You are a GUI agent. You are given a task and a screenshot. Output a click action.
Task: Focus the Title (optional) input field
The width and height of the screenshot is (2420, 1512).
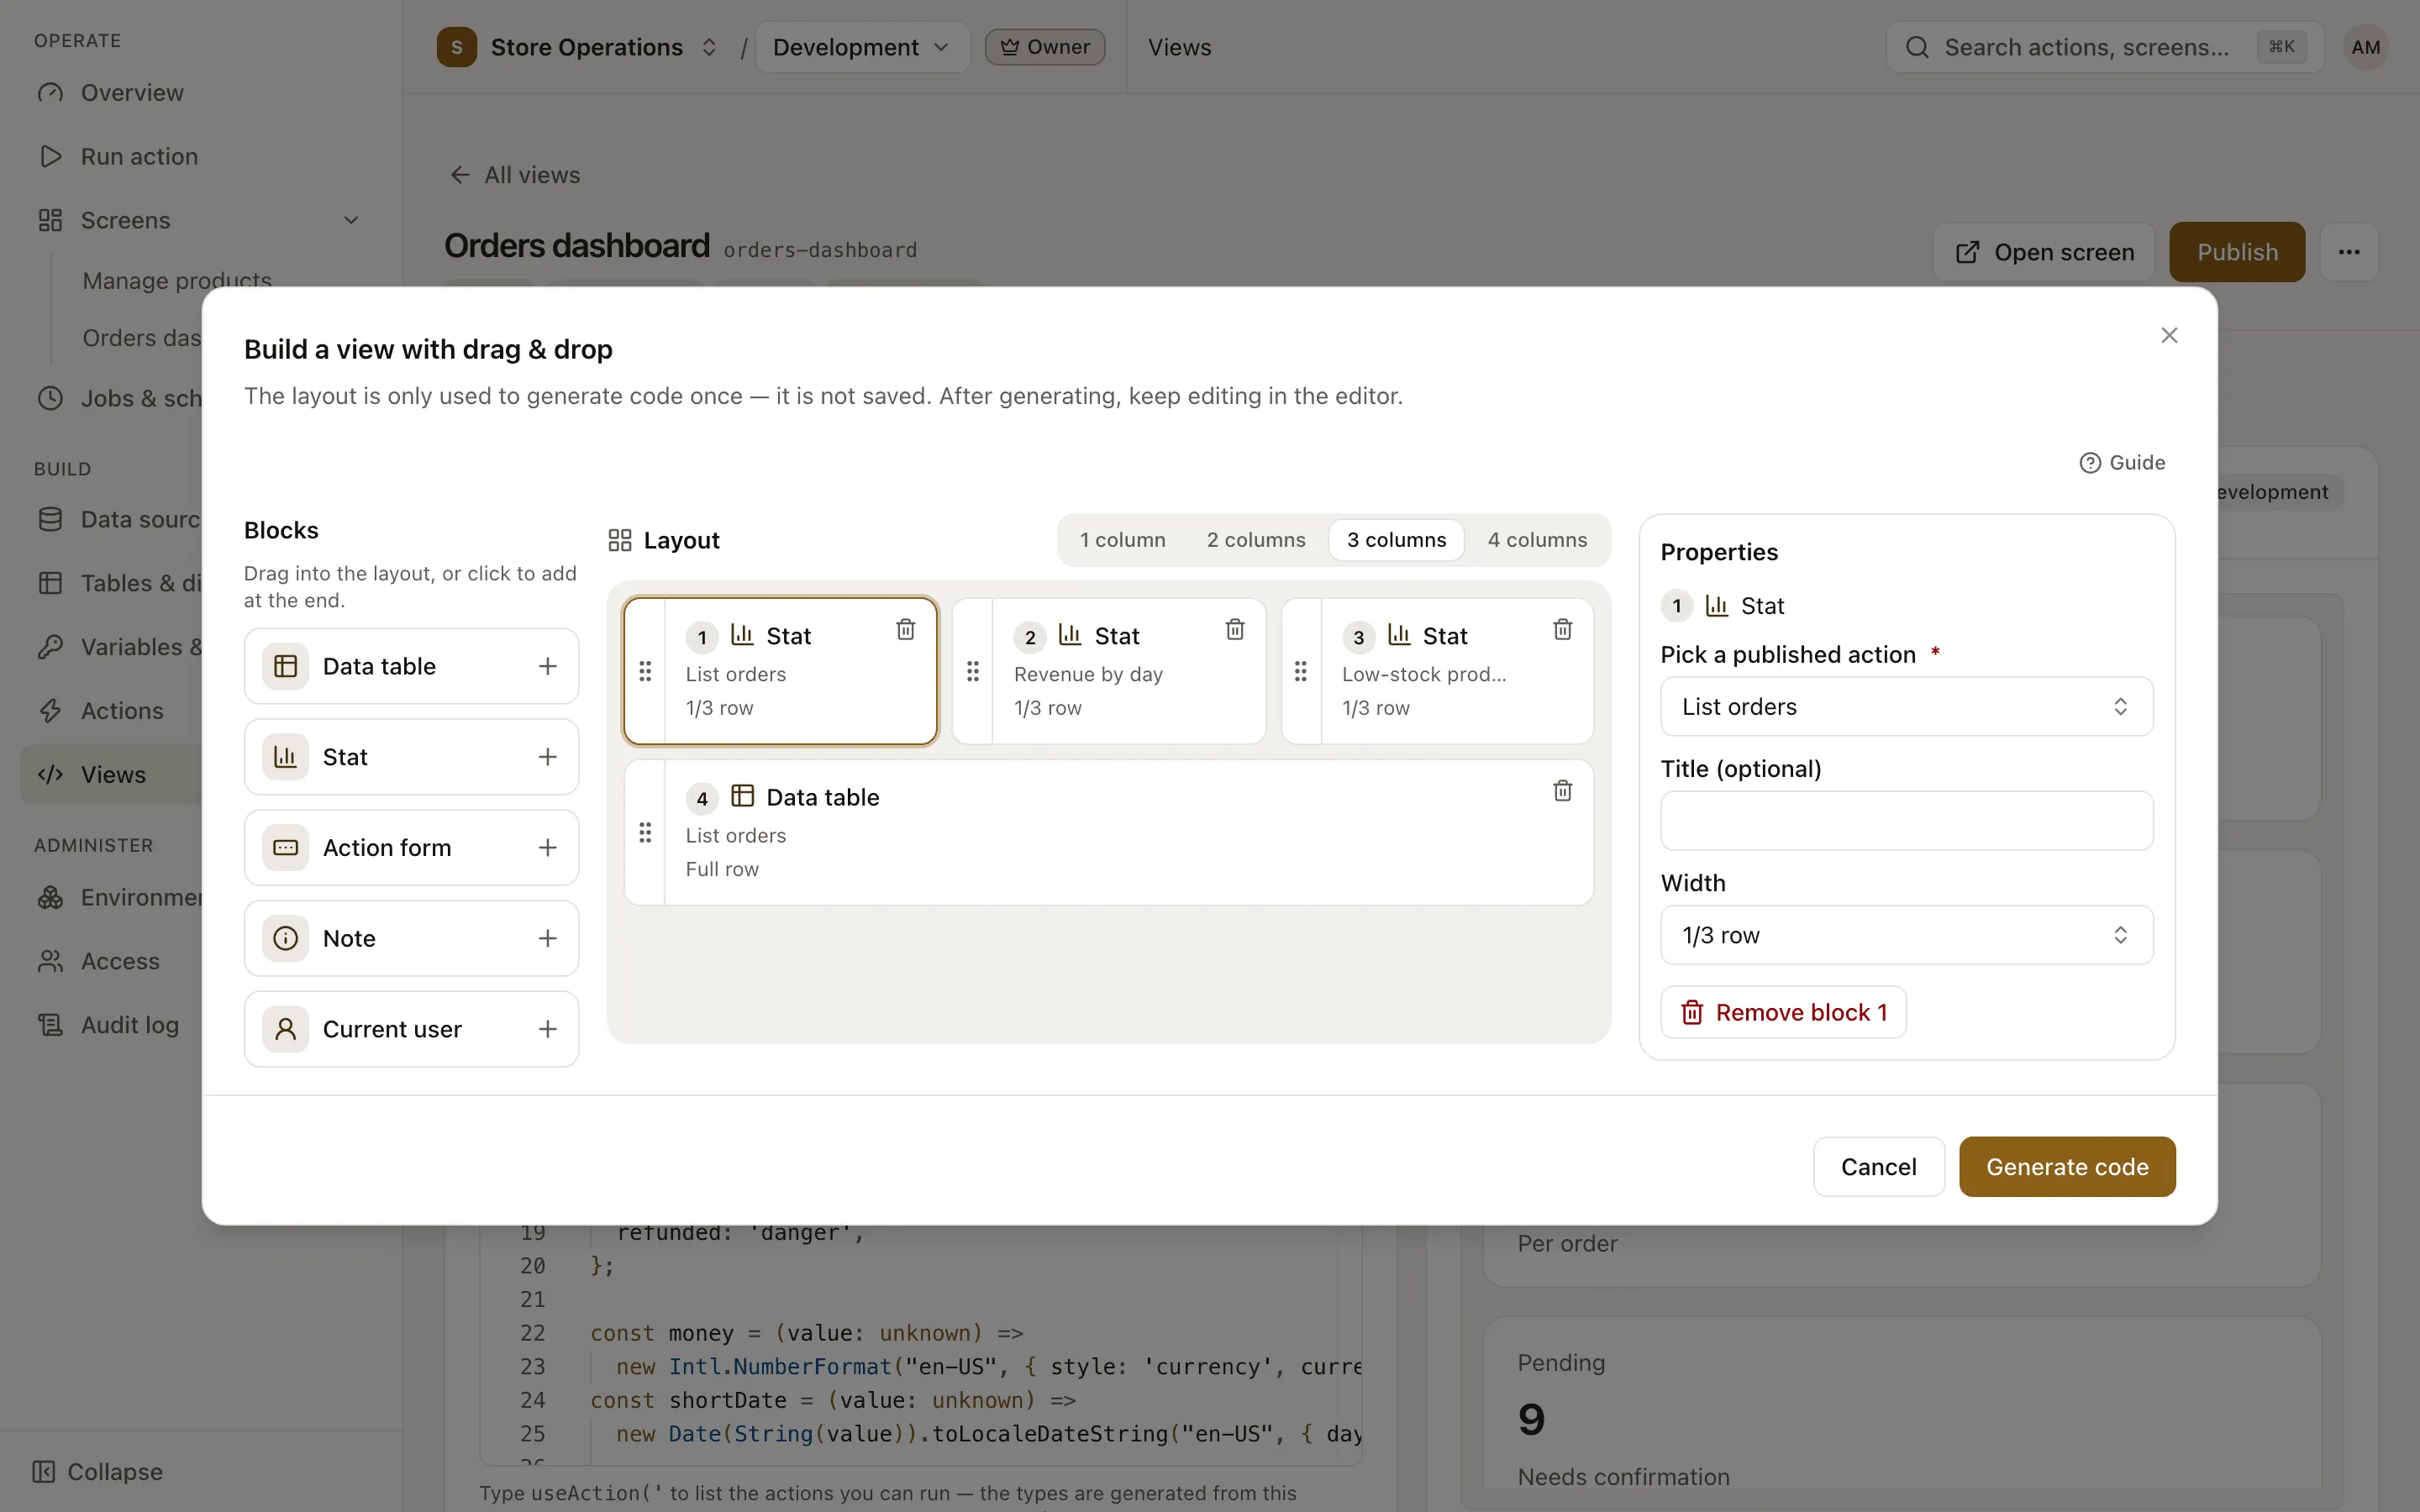click(1906, 821)
